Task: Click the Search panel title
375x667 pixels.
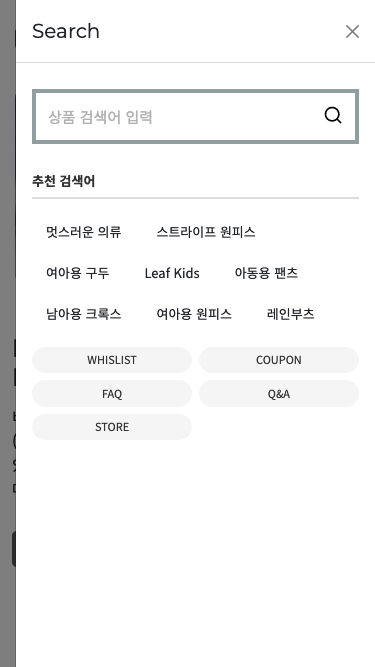Action: click(66, 31)
